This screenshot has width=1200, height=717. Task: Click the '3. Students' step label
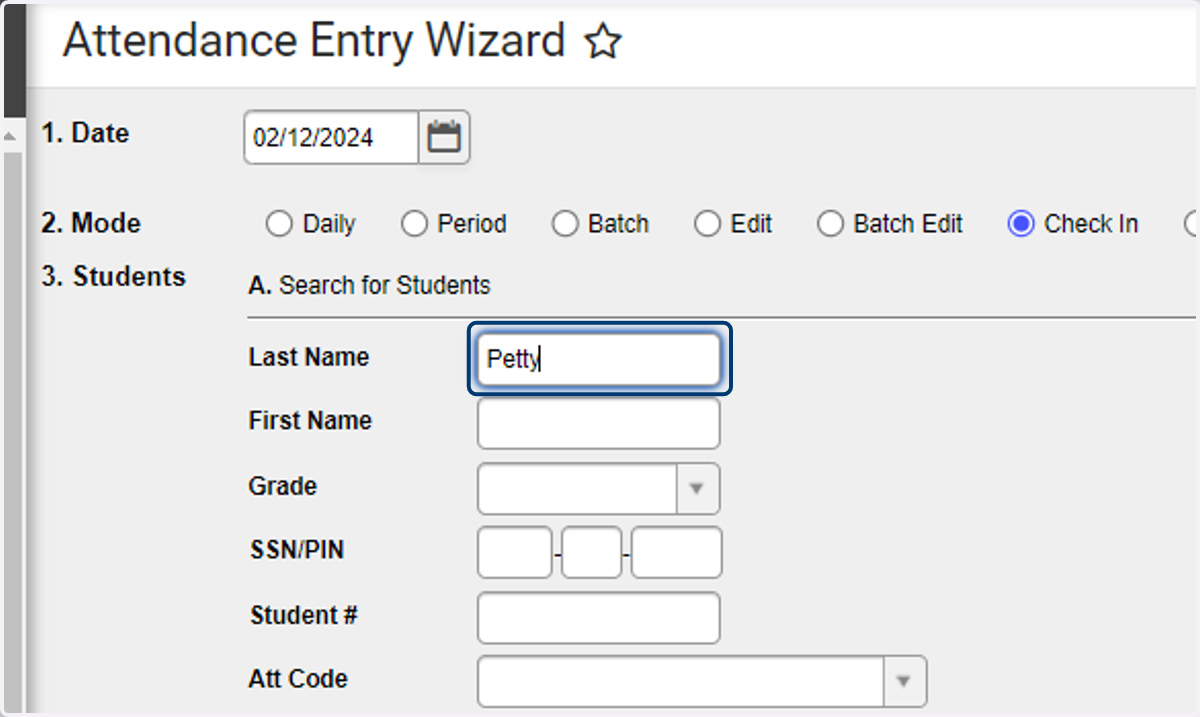click(x=113, y=277)
